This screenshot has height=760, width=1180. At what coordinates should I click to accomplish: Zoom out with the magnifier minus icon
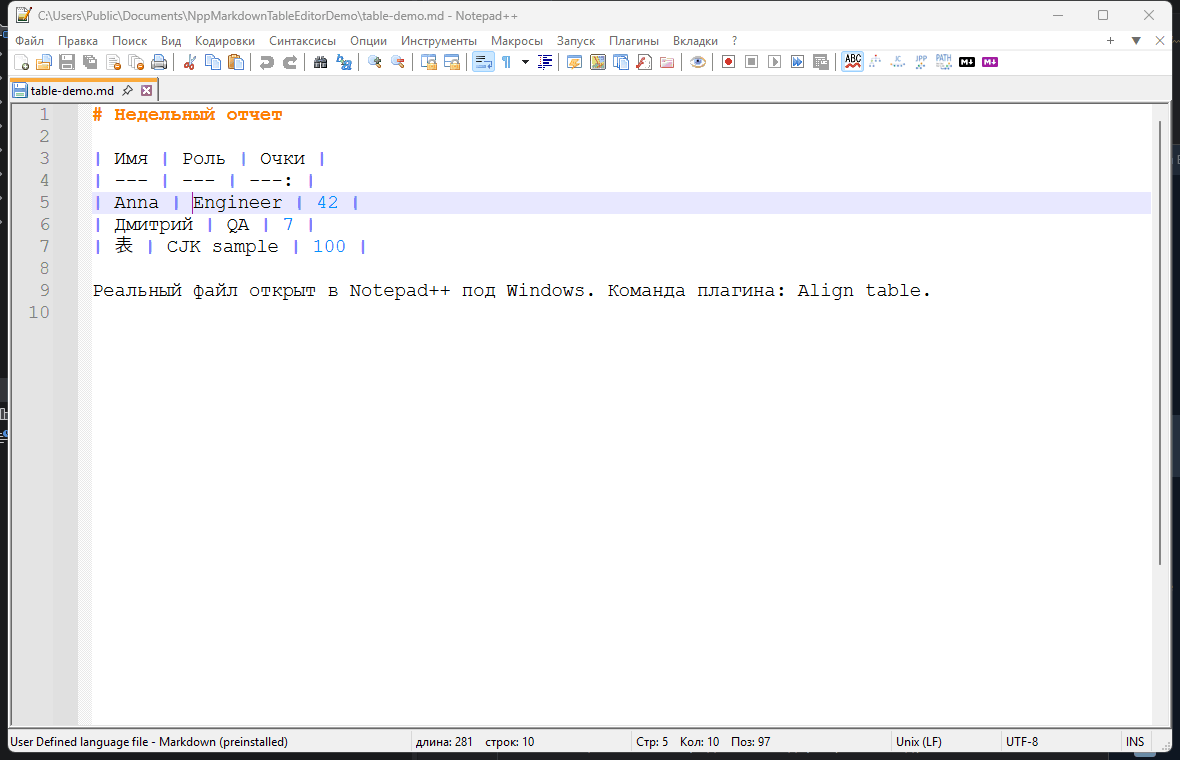tap(397, 62)
